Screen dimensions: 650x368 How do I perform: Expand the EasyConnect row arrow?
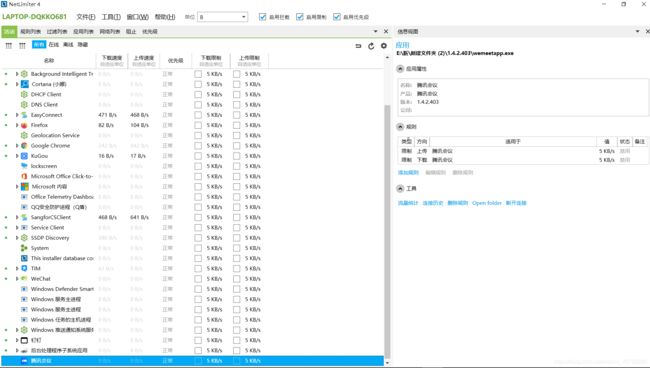tap(17, 115)
